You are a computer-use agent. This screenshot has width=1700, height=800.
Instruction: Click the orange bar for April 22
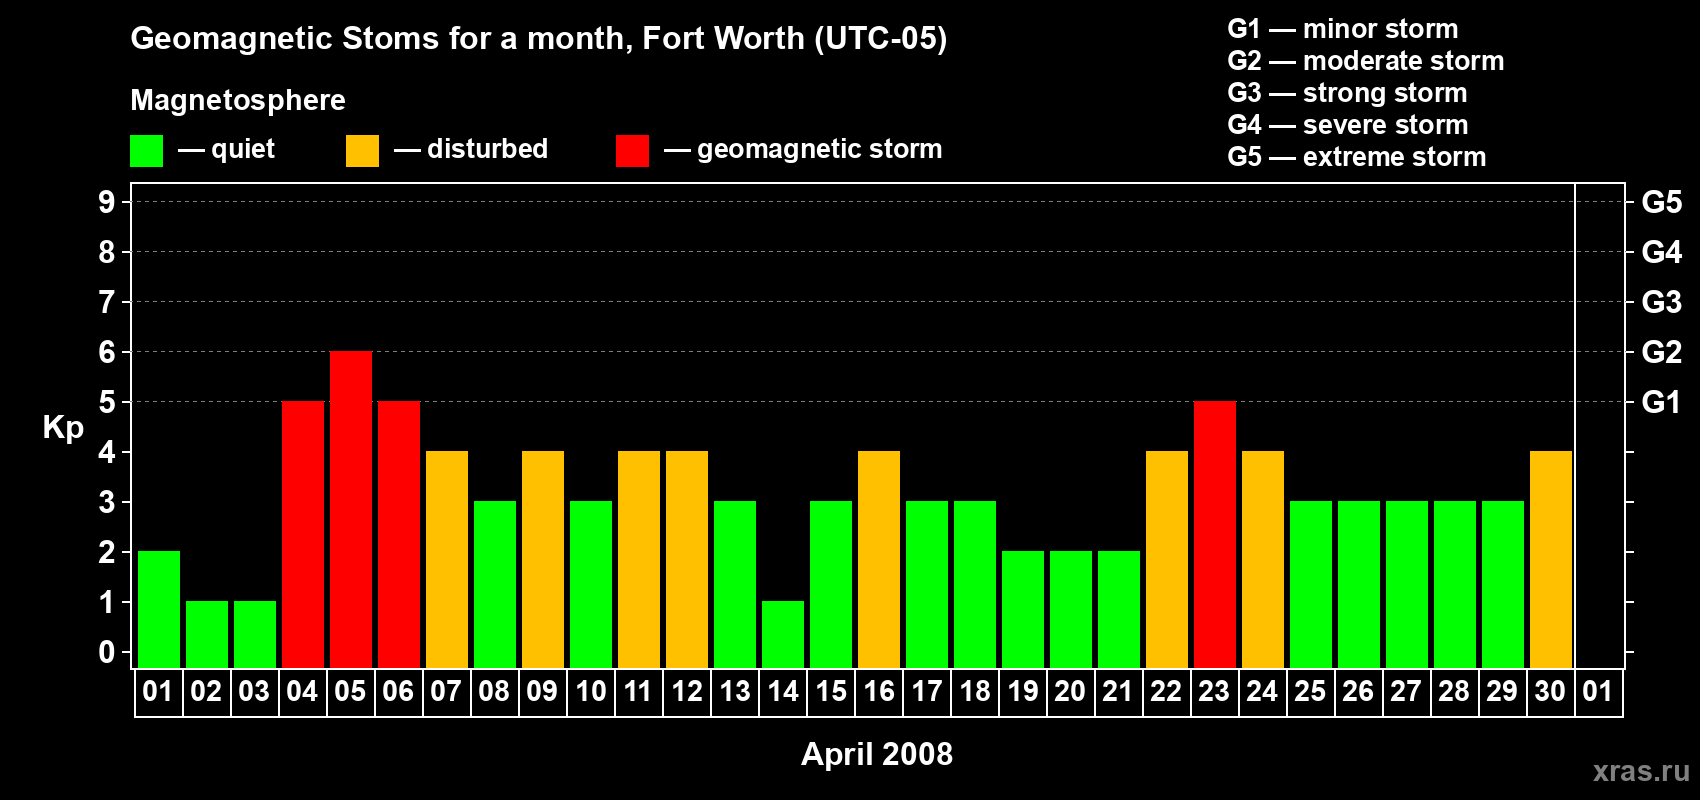click(1167, 559)
